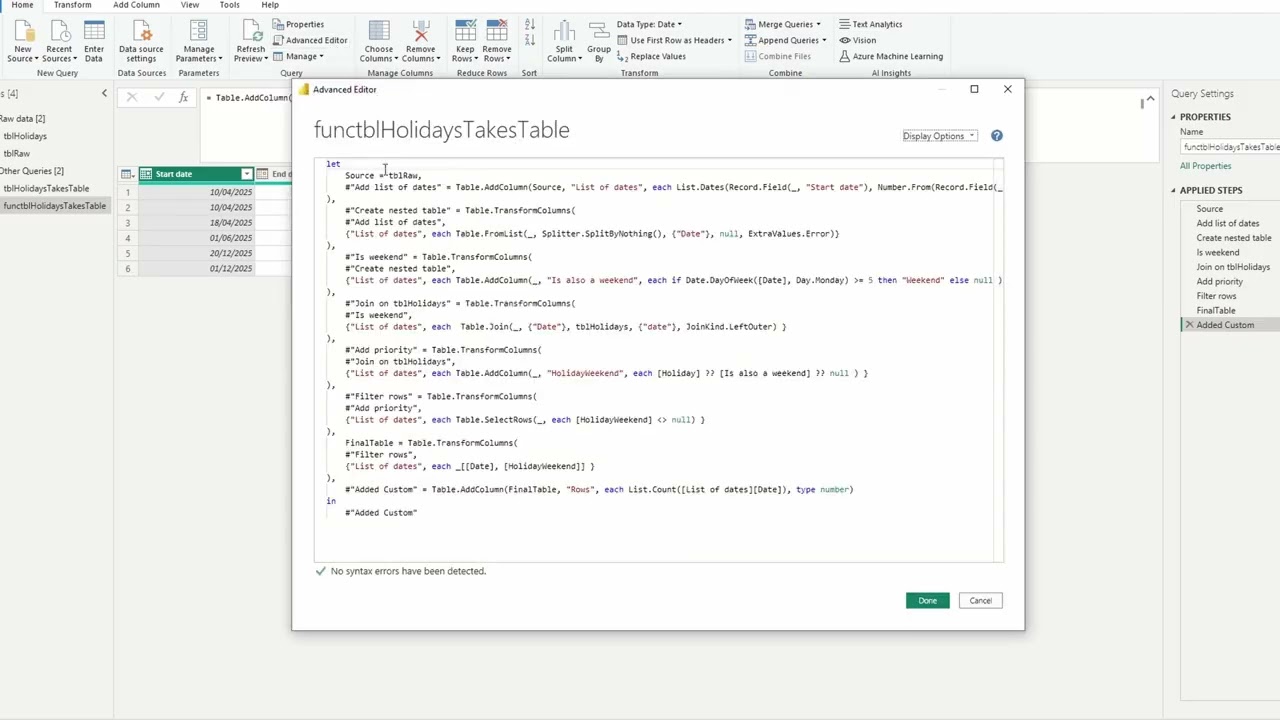The height and width of the screenshot is (720, 1280).
Task: Collapse the Queries pane
Action: (104, 94)
